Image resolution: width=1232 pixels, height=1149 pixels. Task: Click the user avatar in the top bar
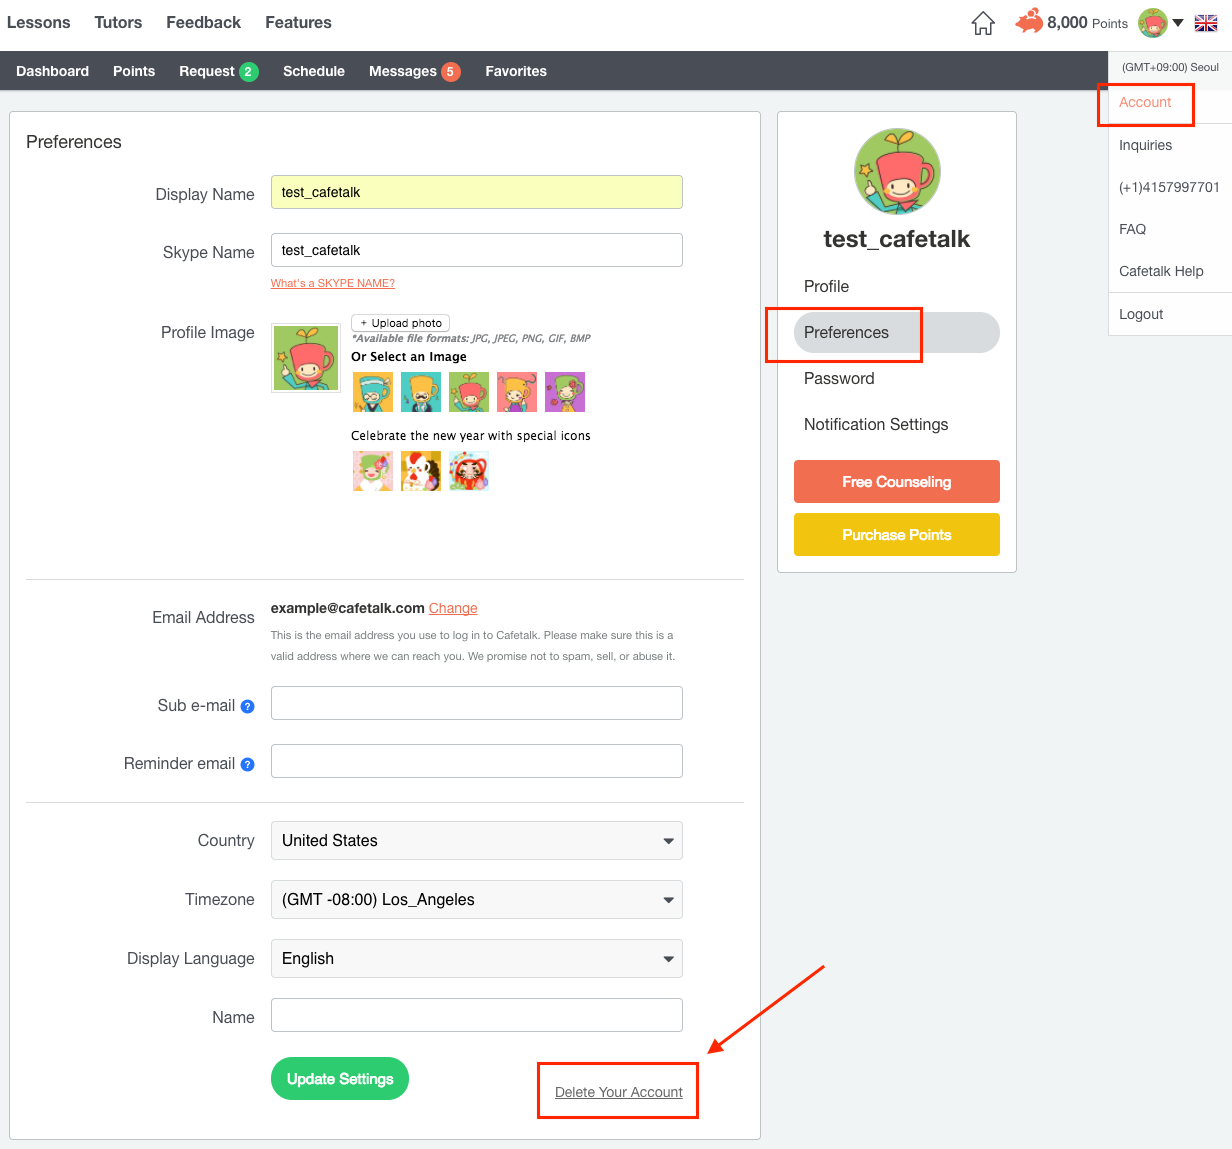click(x=1153, y=23)
